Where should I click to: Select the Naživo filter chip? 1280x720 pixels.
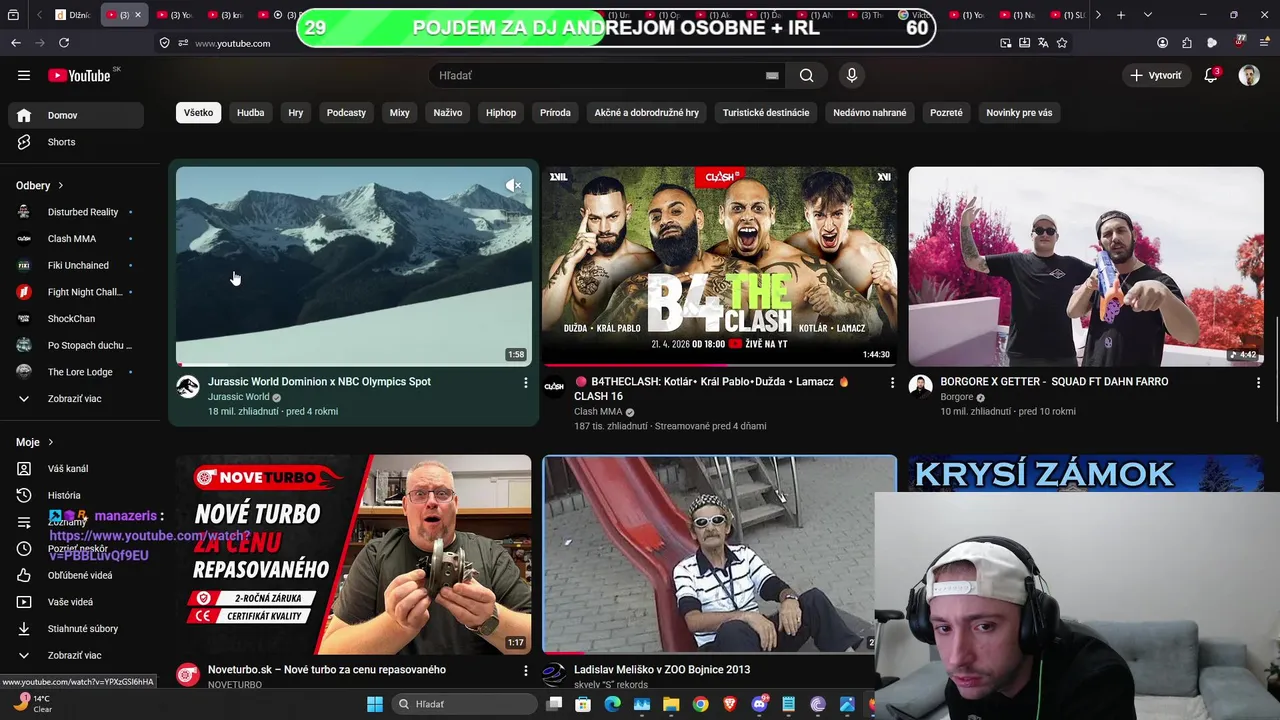point(448,113)
